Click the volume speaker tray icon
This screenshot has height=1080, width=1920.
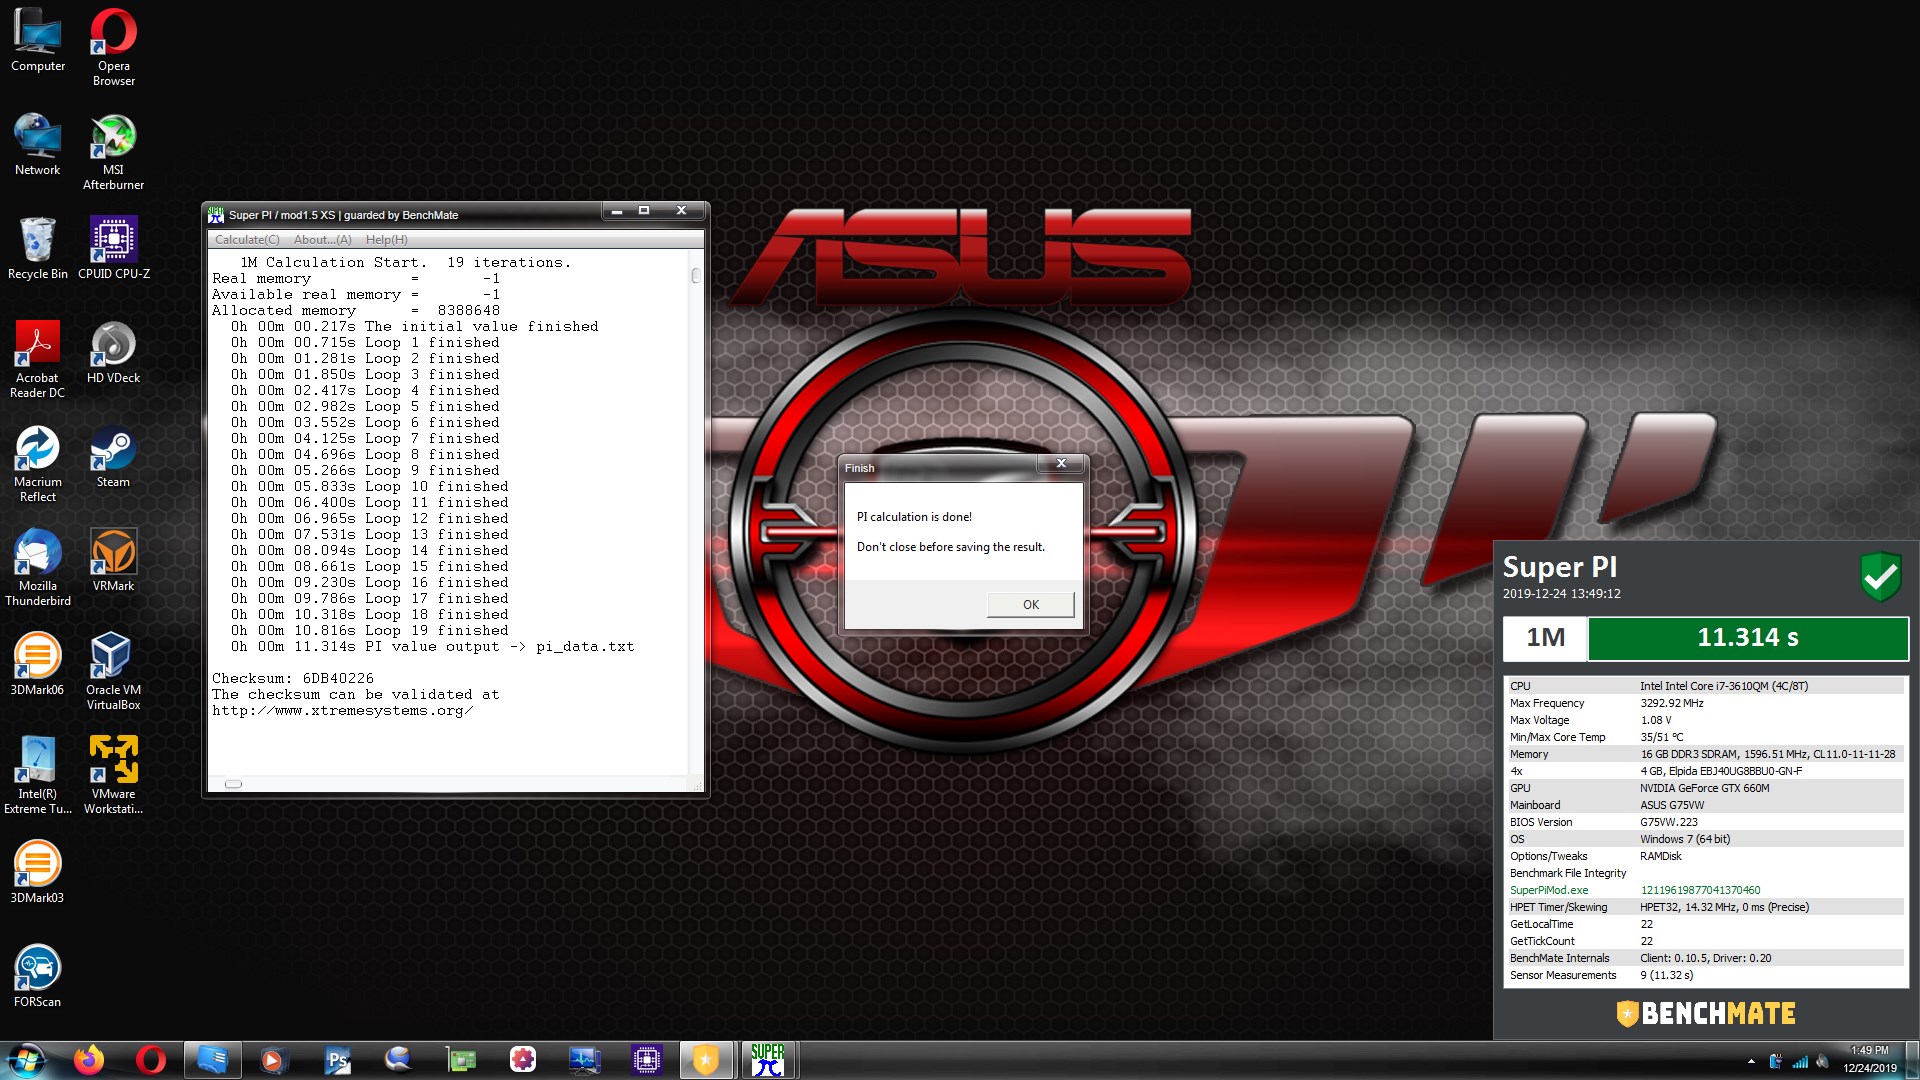(1822, 1061)
